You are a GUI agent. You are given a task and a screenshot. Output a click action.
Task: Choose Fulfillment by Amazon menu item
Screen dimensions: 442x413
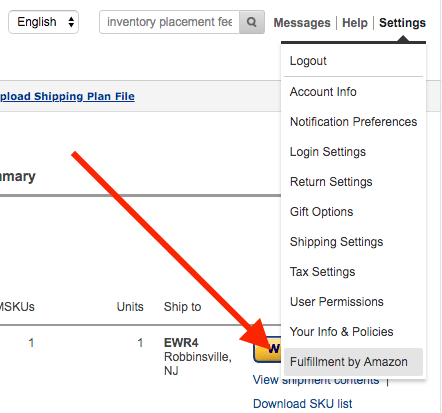[353, 362]
